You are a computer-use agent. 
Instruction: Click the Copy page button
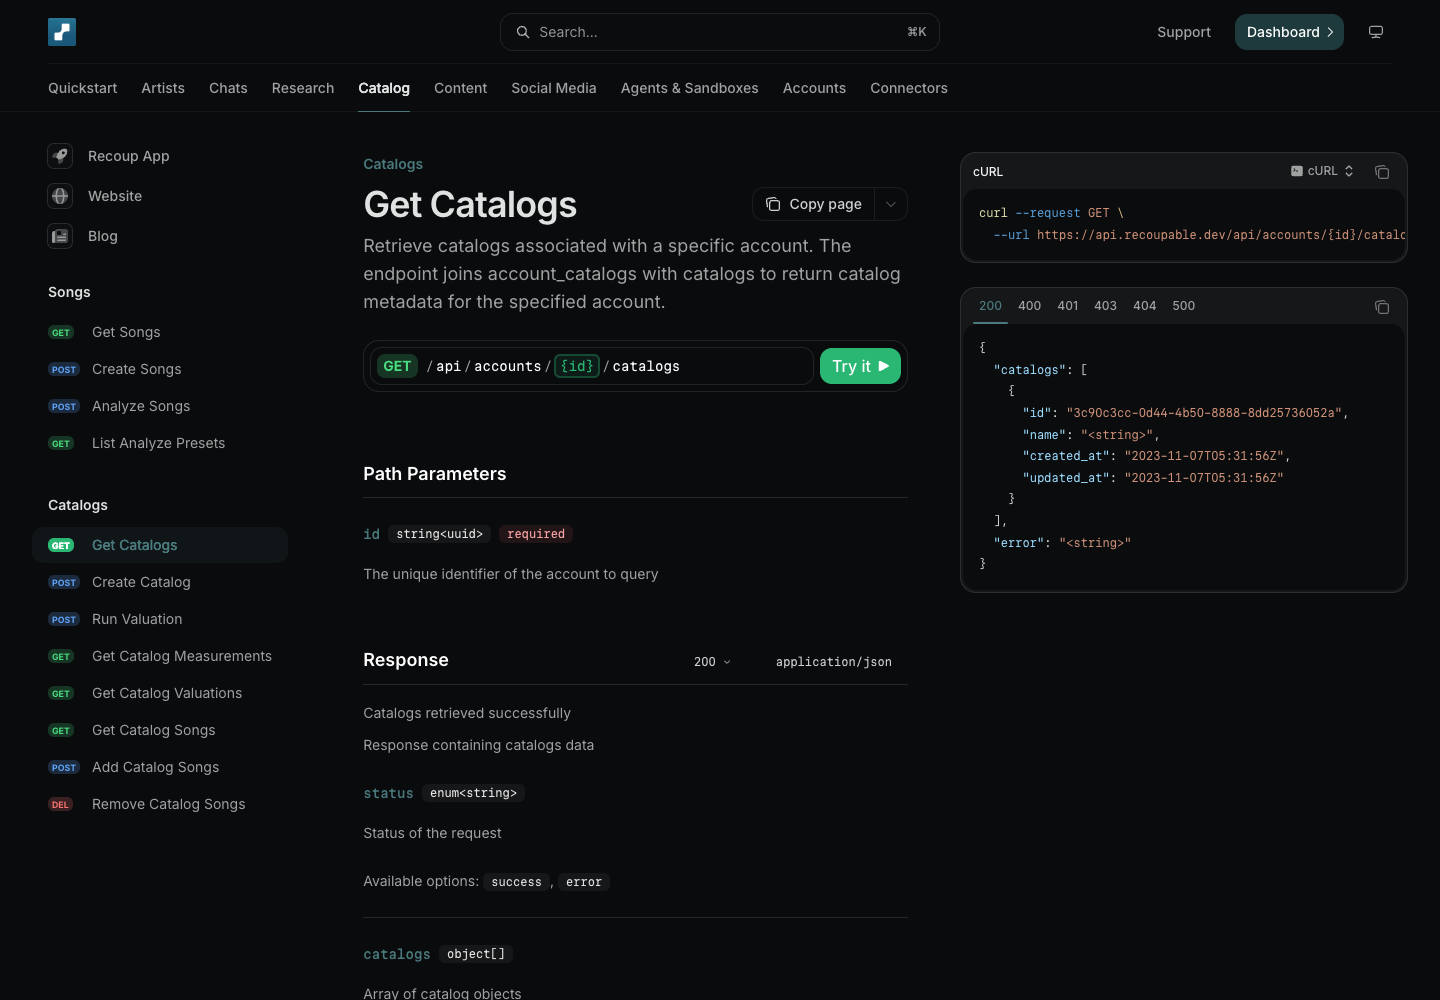click(x=814, y=204)
